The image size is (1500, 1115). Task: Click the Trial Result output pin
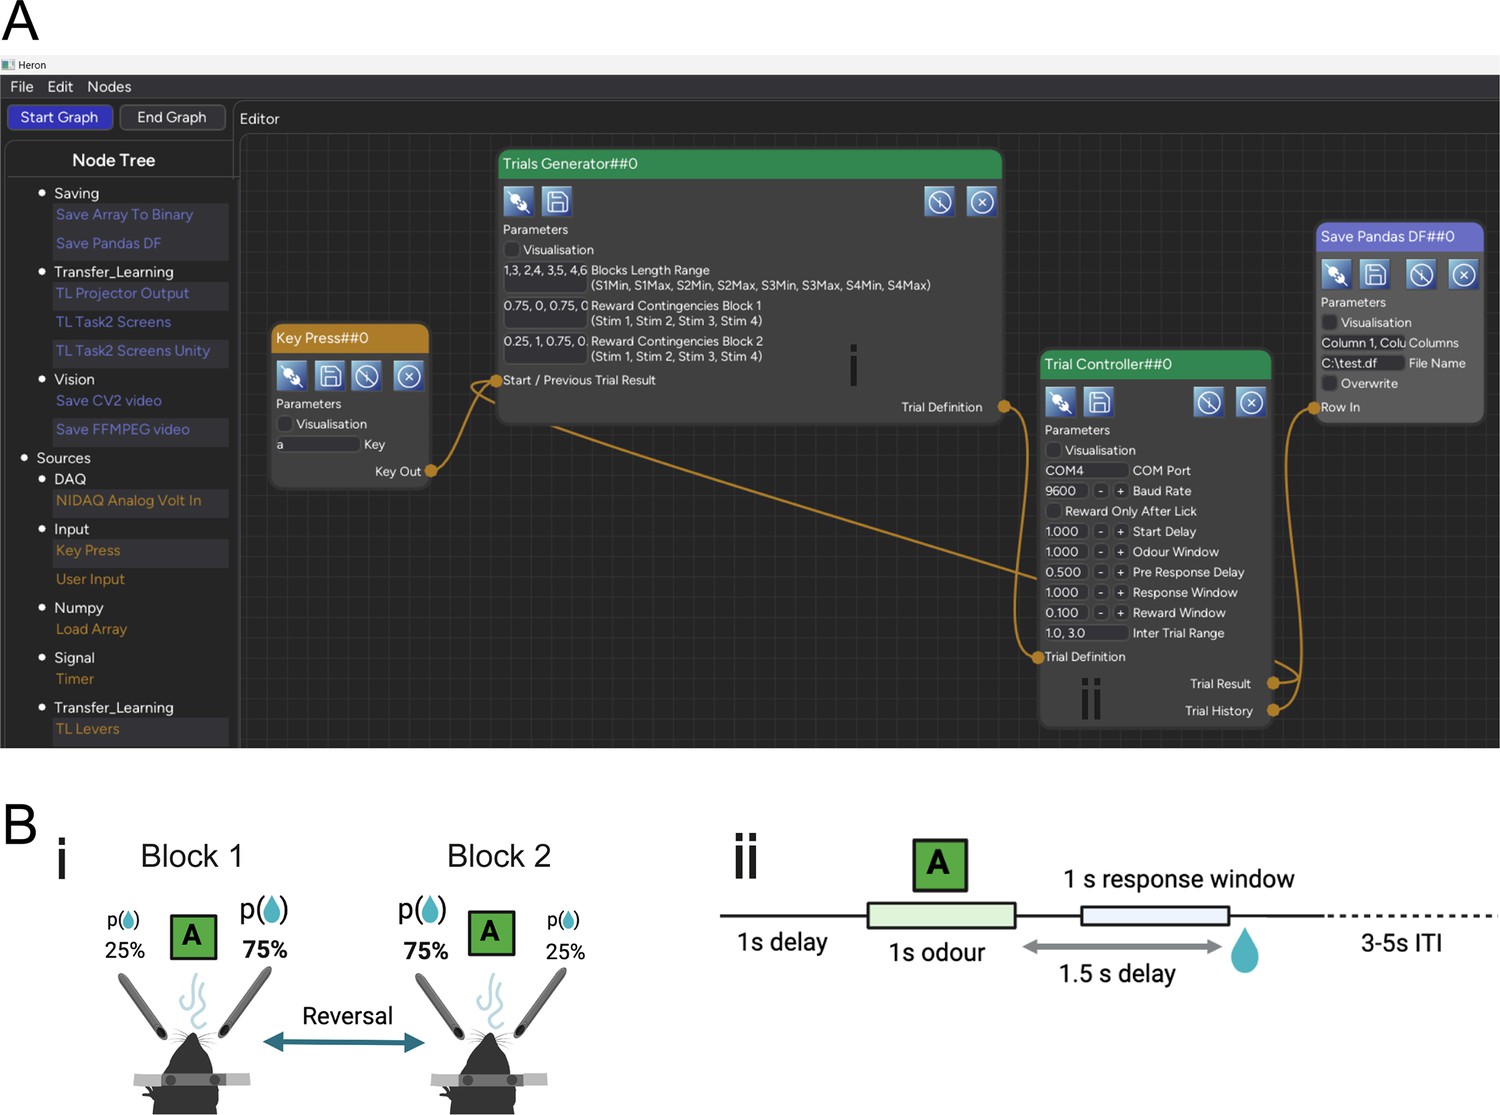(x=1273, y=683)
